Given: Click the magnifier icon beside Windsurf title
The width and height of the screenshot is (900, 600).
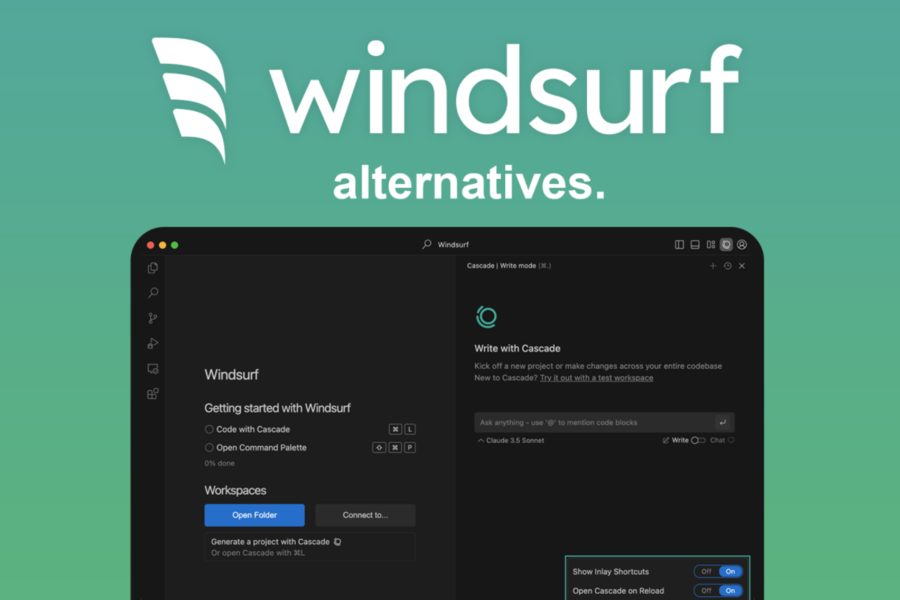Looking at the screenshot, I should point(426,245).
